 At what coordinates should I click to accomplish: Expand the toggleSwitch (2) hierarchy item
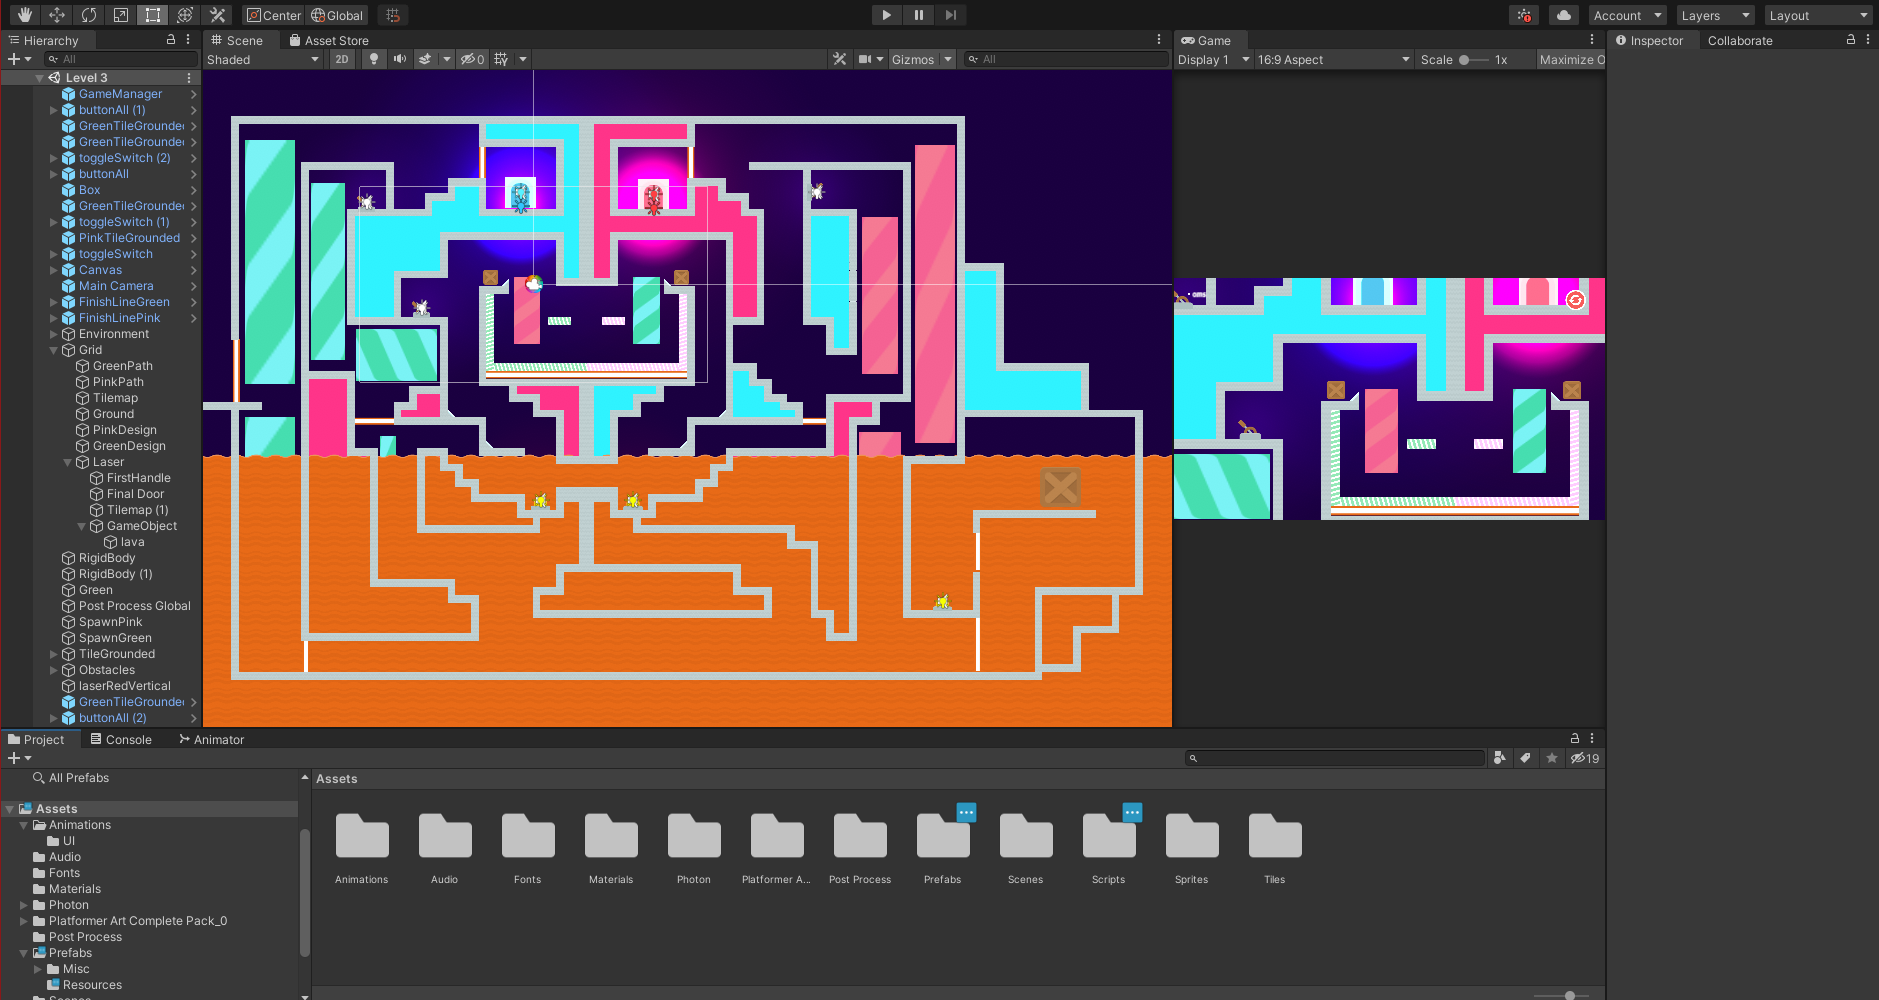pyautogui.click(x=55, y=157)
